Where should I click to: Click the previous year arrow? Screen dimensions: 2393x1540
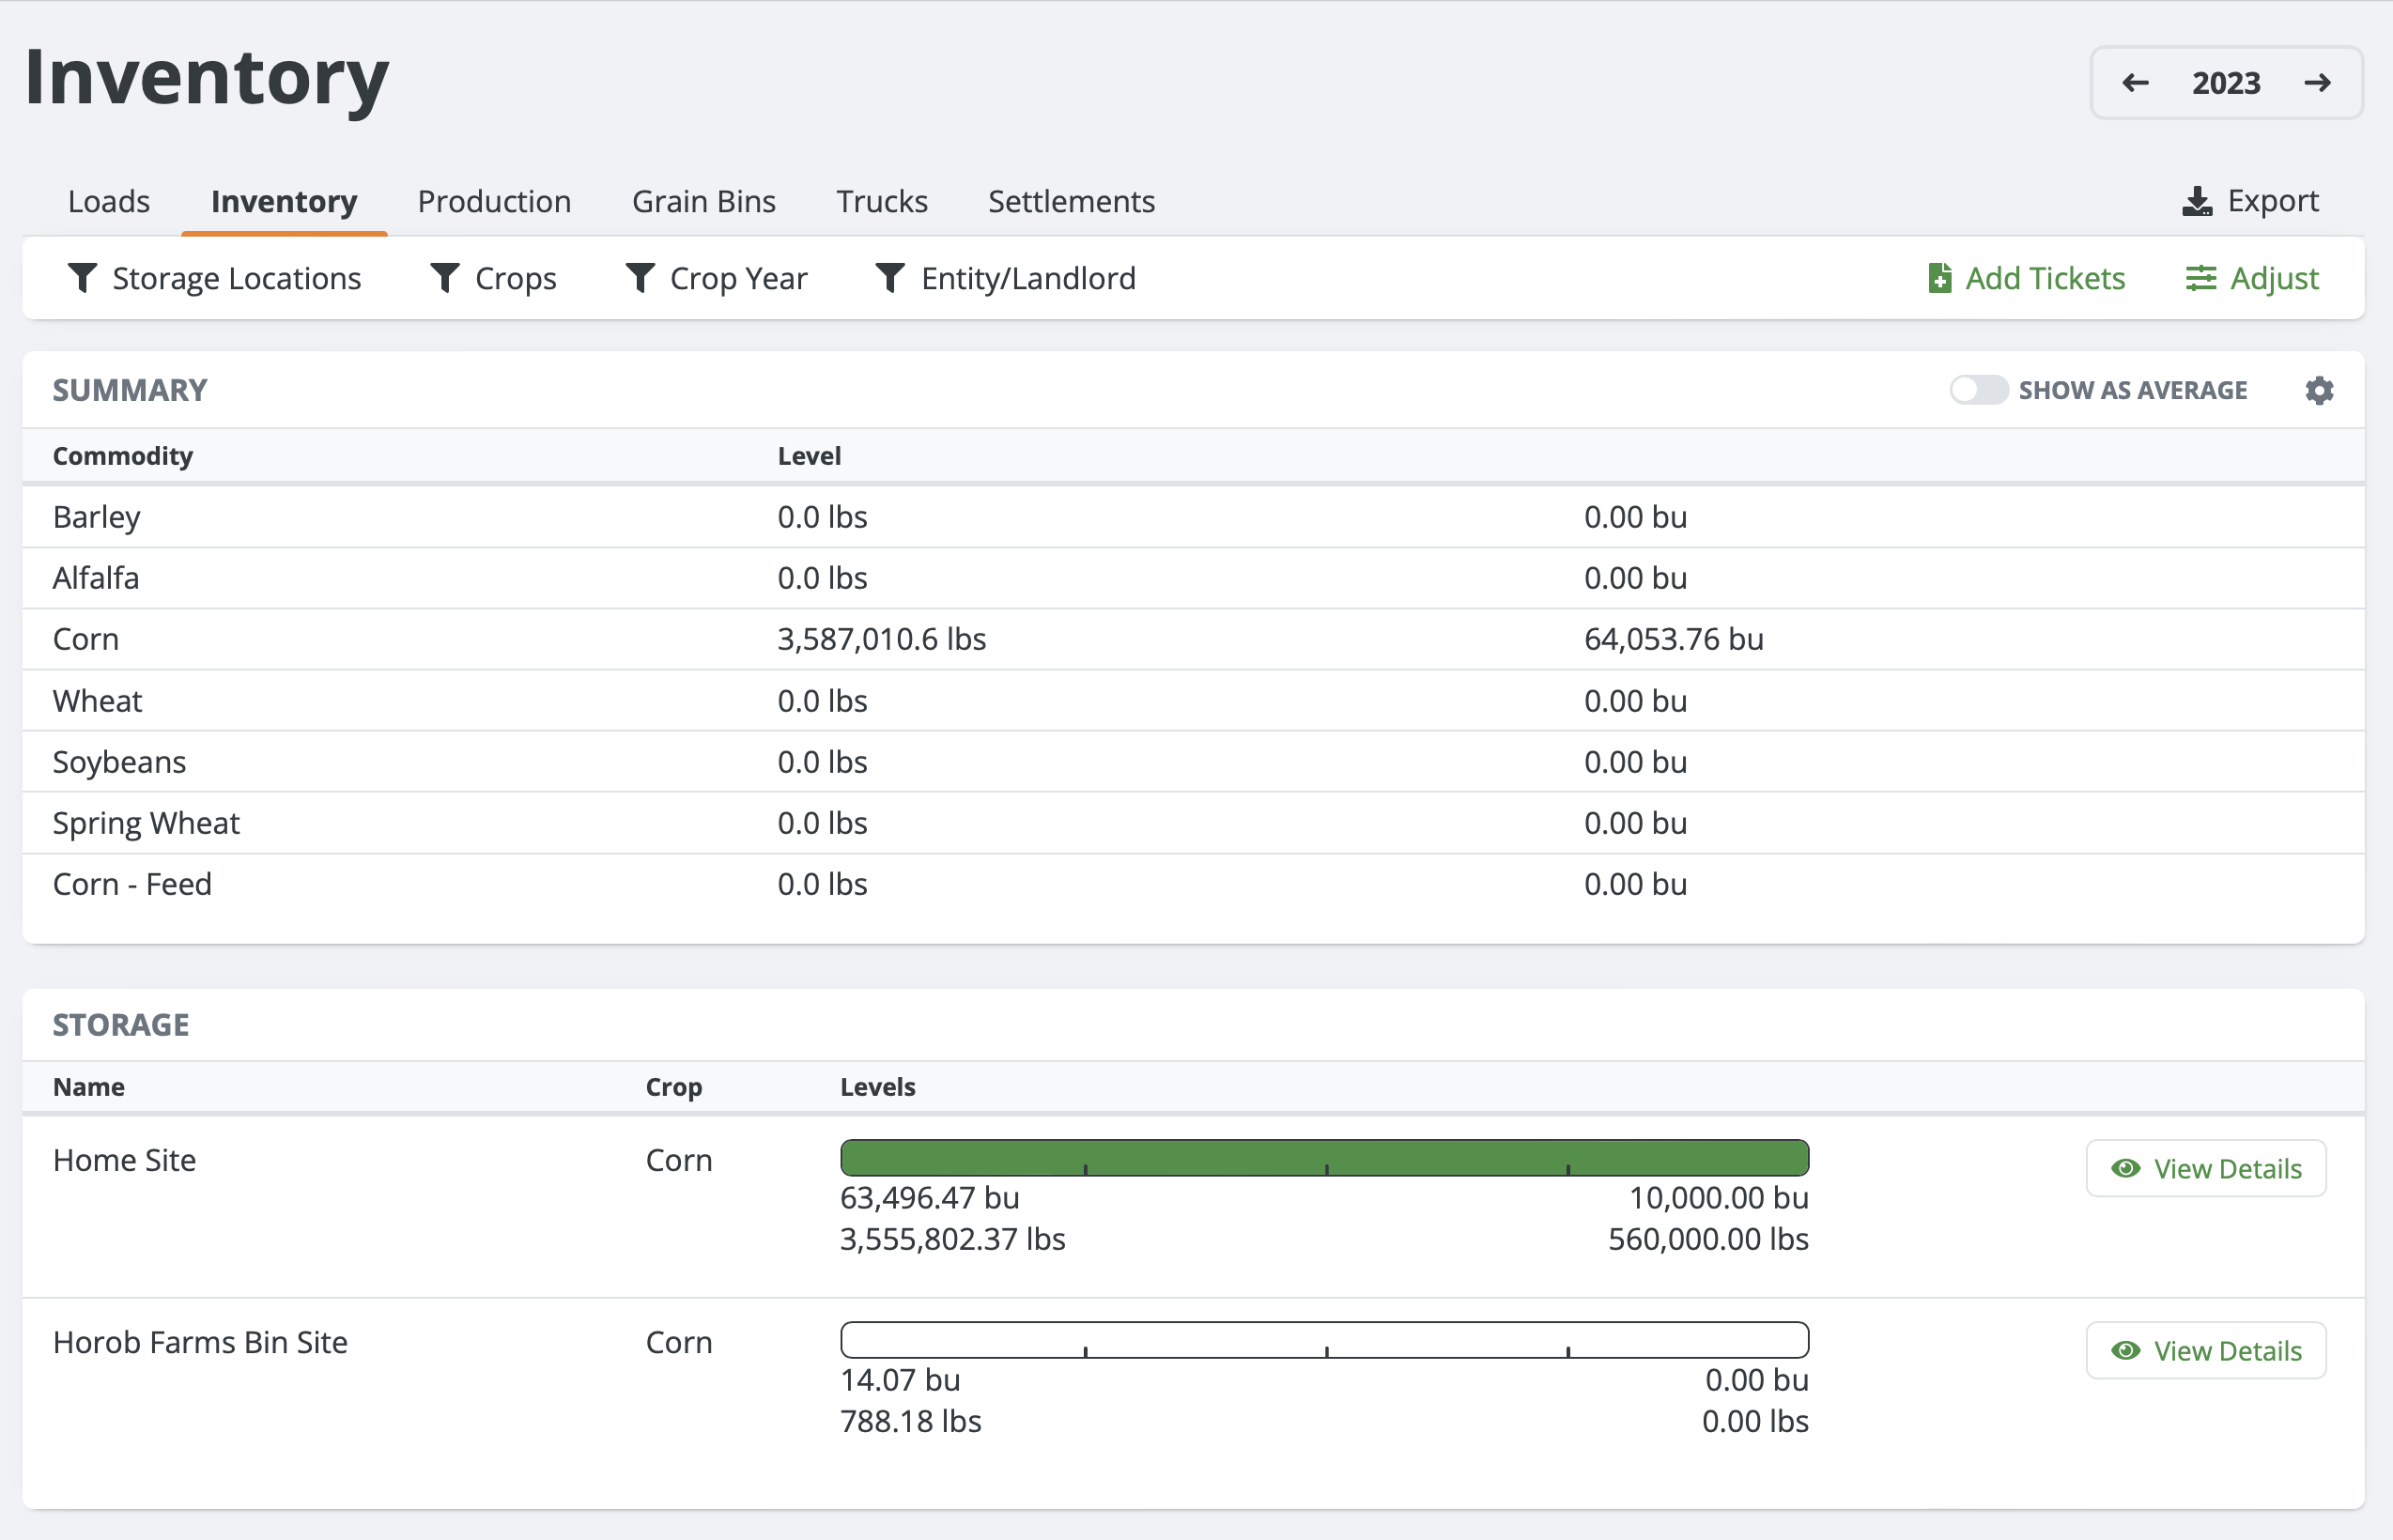[x=2135, y=83]
